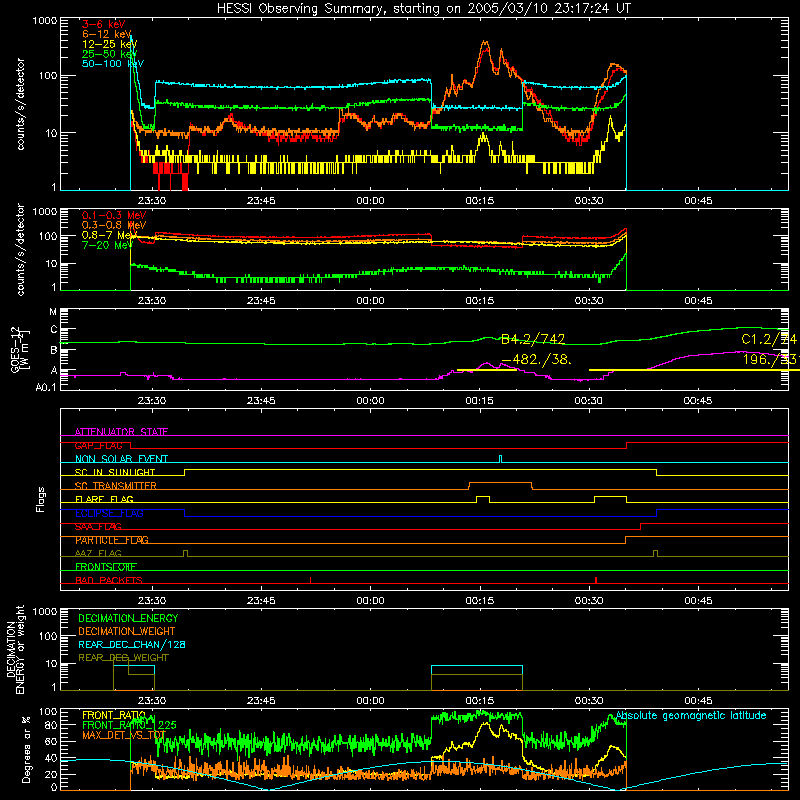800x800 pixels.
Task: Select the orange 6-12 keV legend label
Action: [107, 34]
